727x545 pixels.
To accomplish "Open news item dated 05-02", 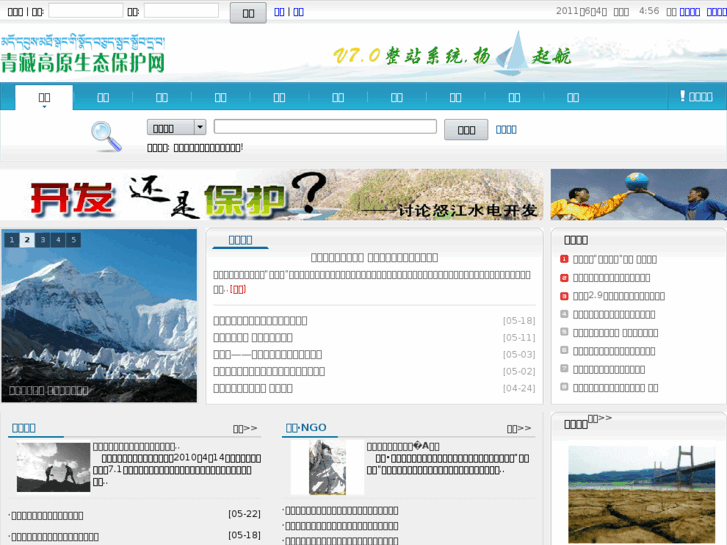I will coord(269,371).
